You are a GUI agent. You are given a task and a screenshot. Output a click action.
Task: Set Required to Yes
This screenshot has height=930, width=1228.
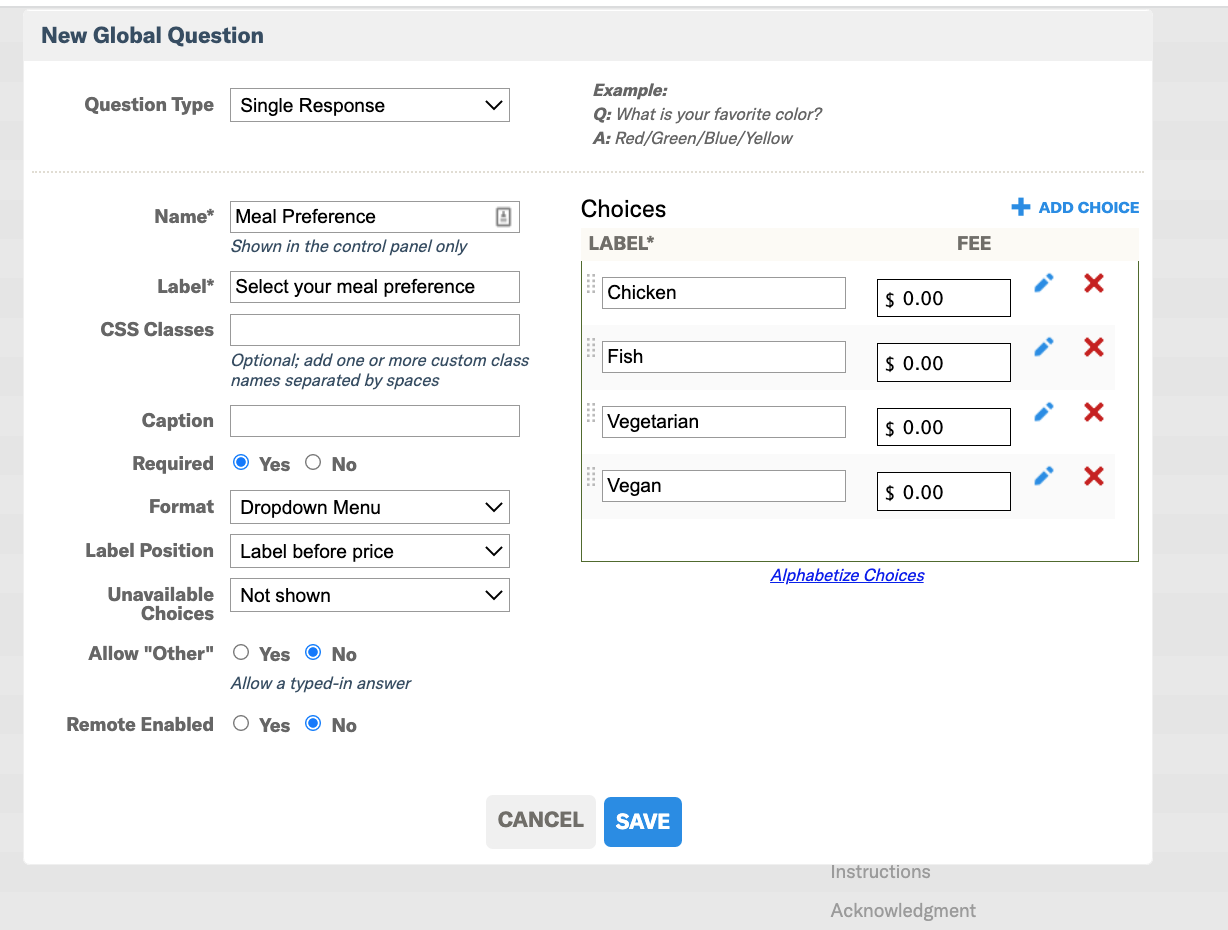[241, 463]
